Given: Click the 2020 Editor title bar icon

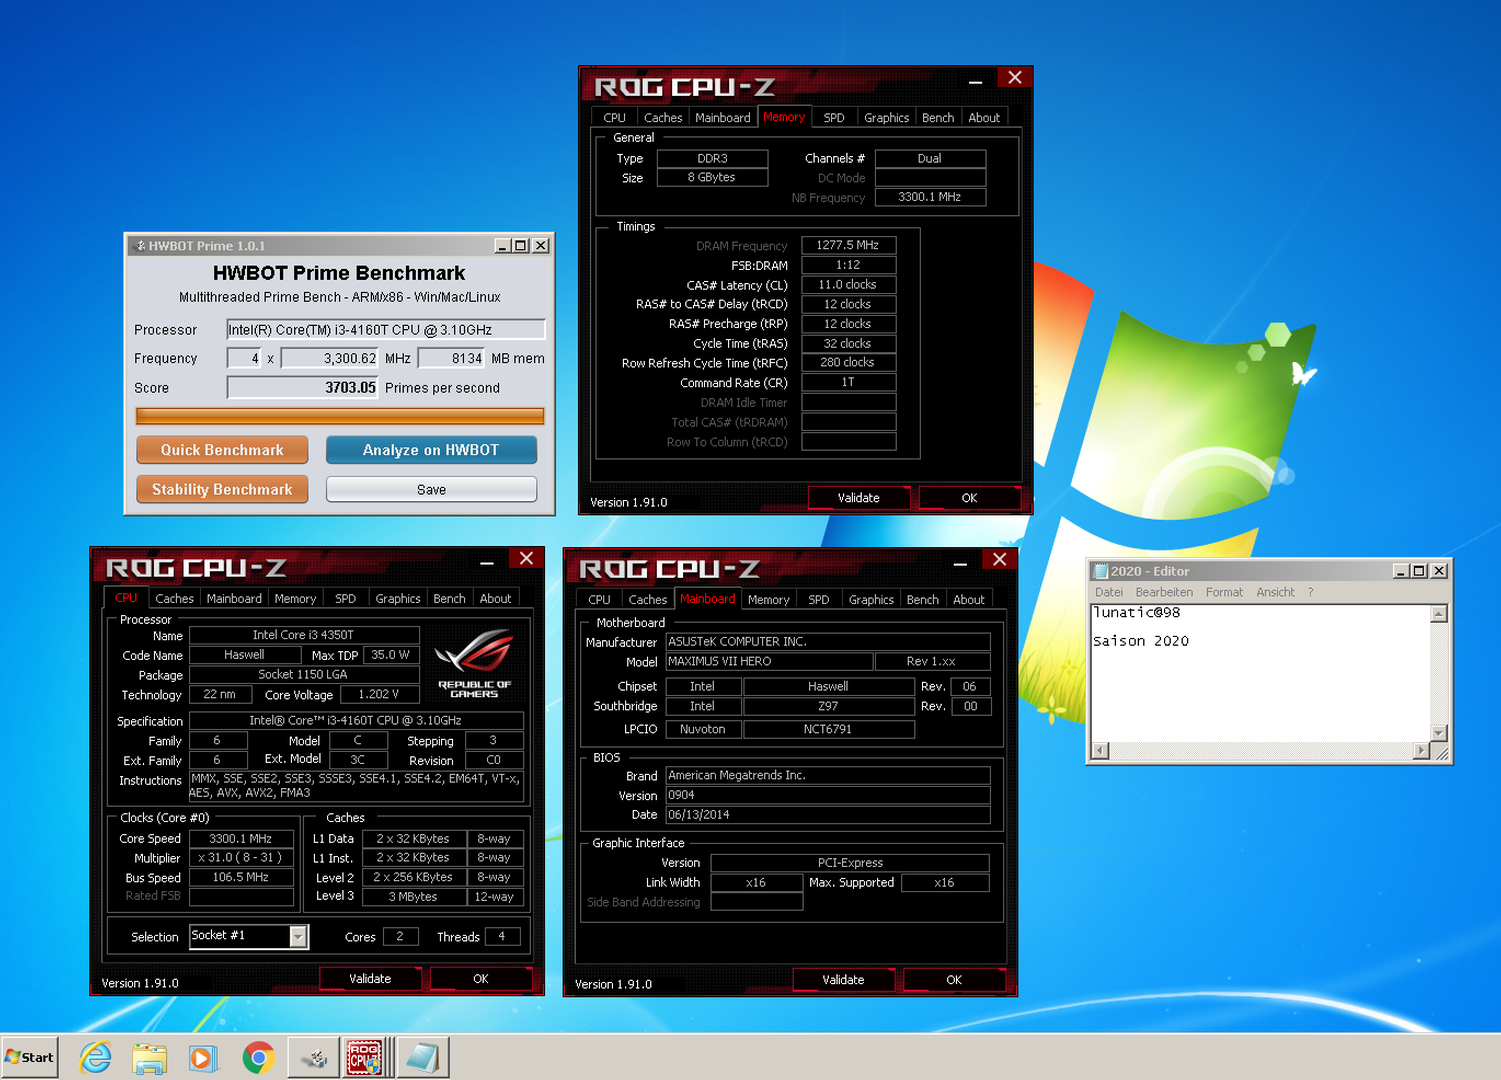Looking at the screenshot, I should pos(1101,571).
